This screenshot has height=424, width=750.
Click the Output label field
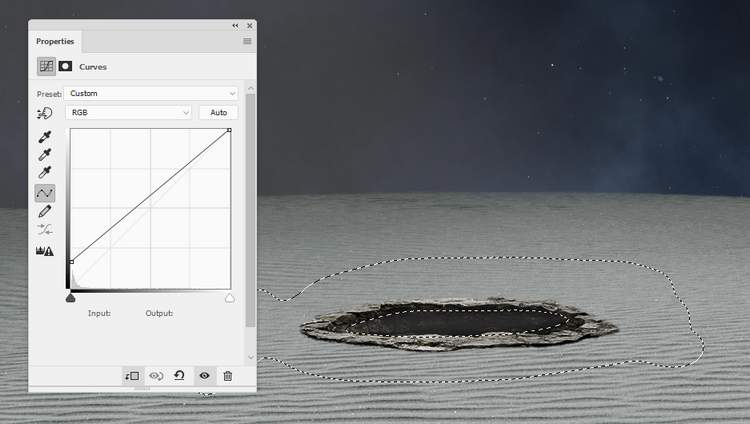(159, 313)
